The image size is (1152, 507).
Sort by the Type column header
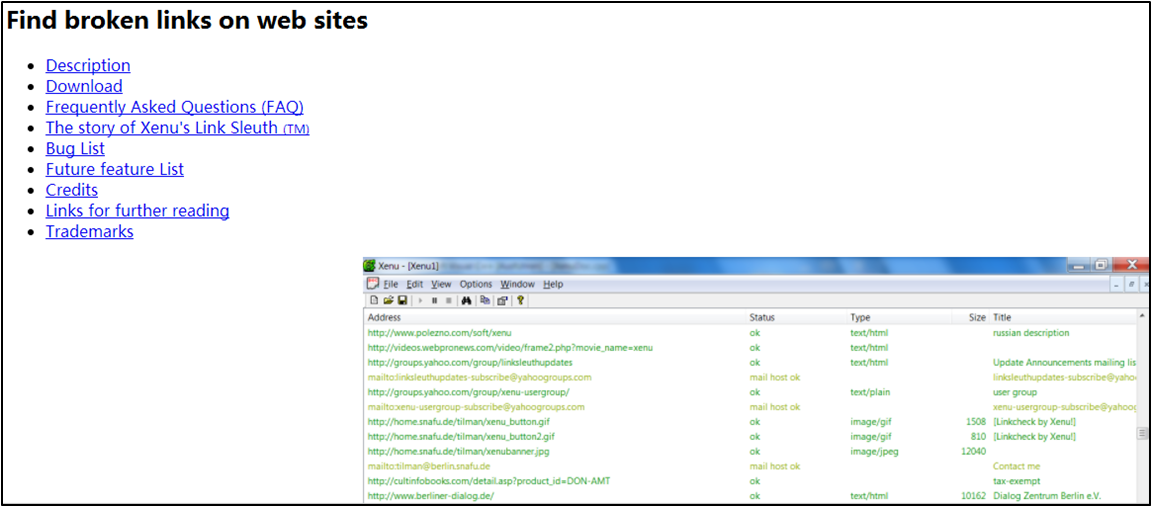pos(860,317)
